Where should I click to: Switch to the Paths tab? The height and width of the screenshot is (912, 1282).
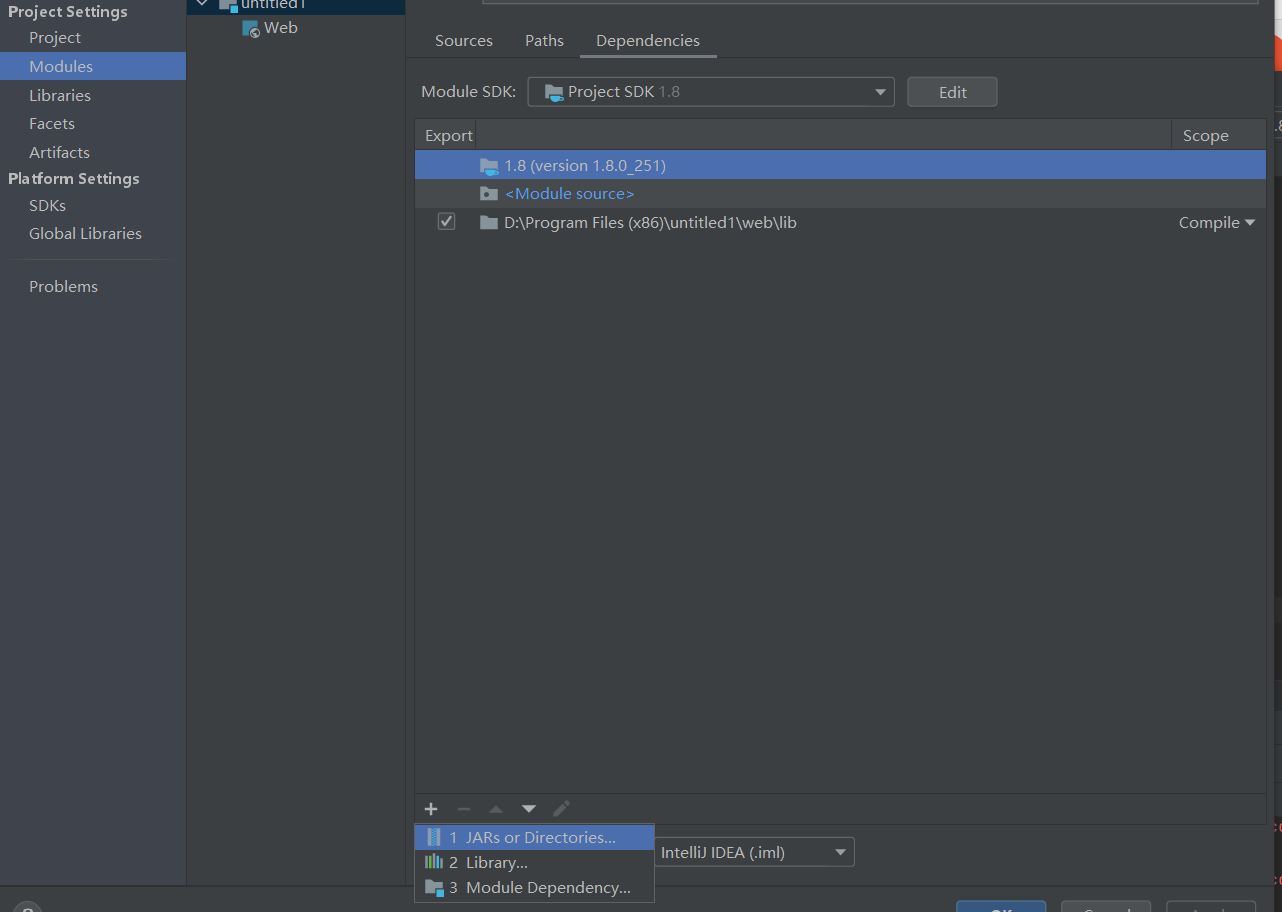(544, 41)
